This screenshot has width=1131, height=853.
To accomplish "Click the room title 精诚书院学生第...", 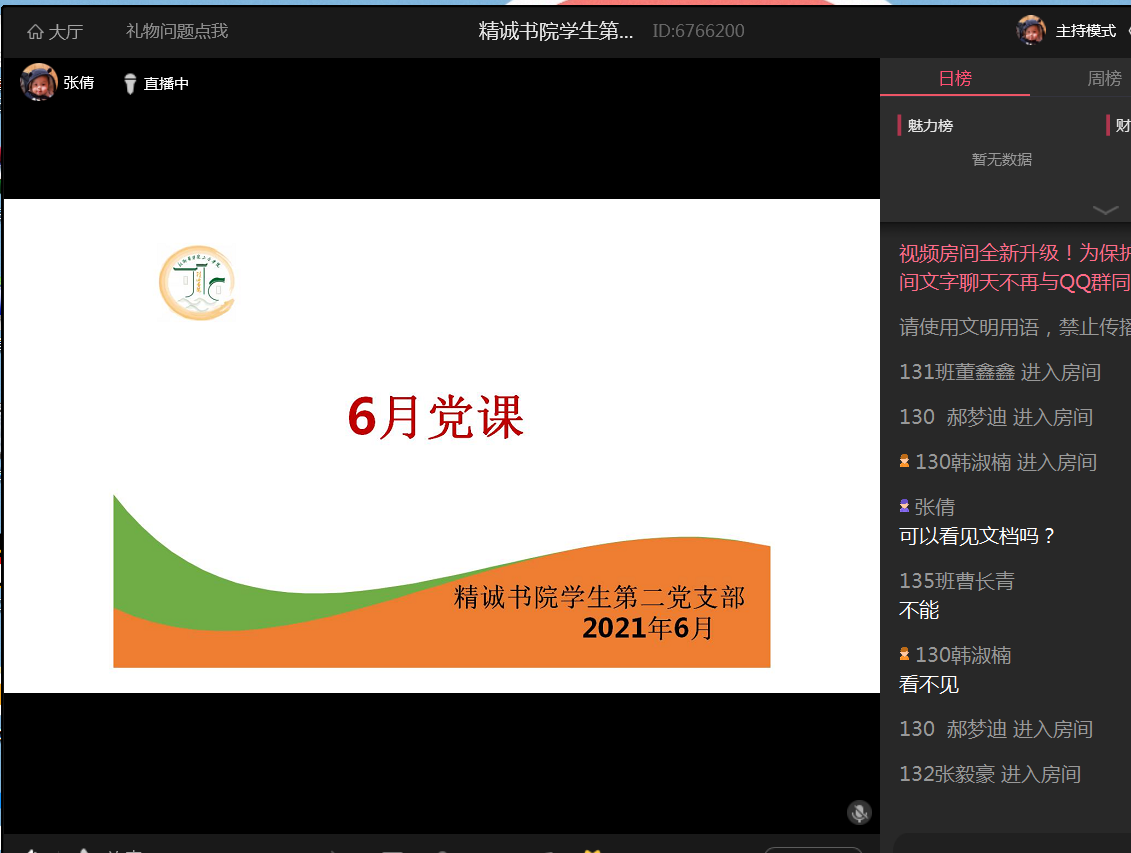I will (555, 31).
